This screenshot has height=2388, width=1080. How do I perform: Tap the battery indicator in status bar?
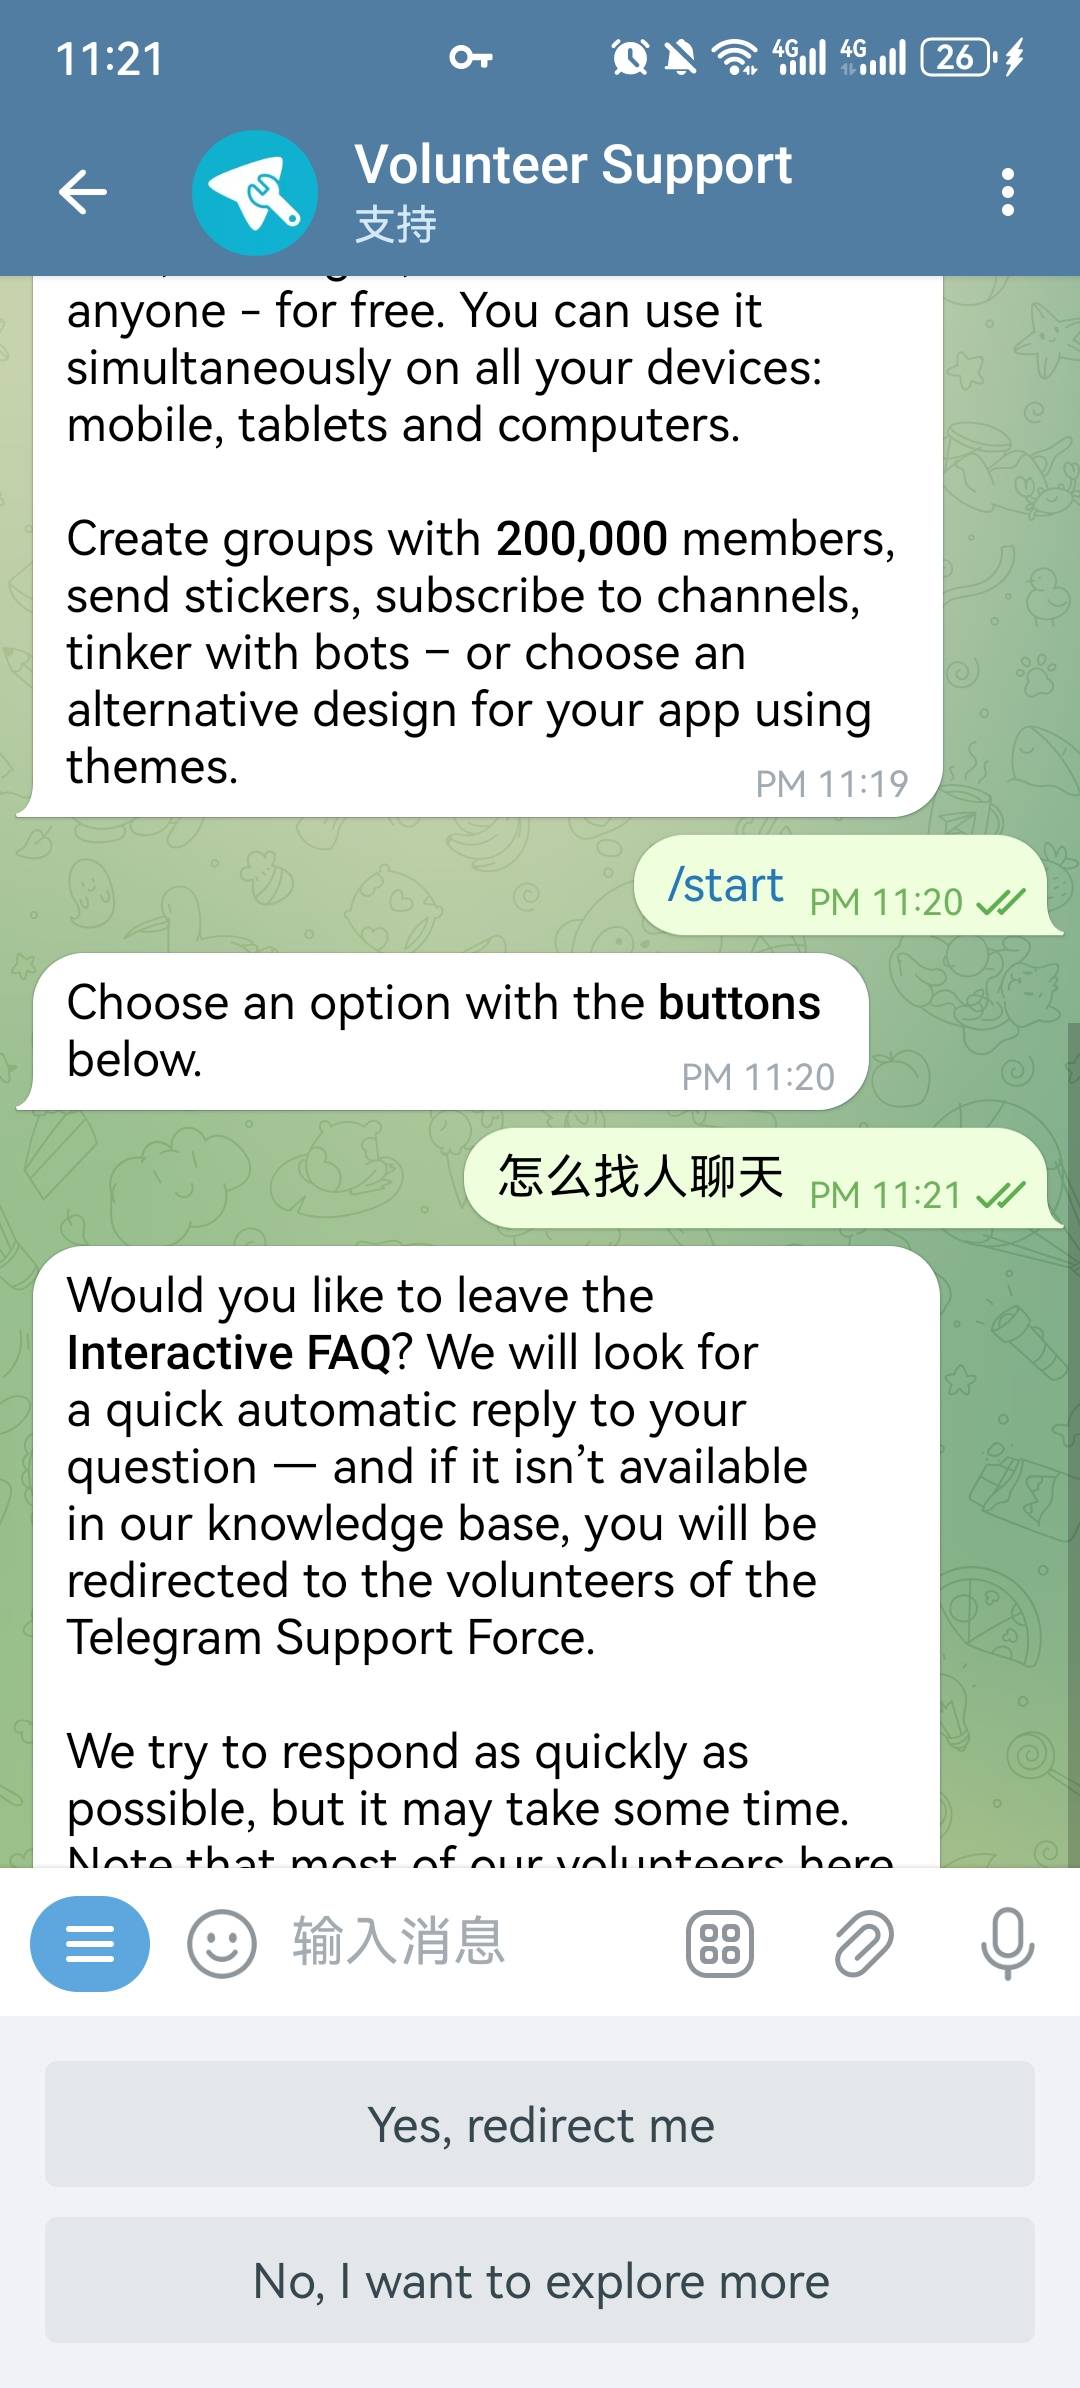[960, 58]
